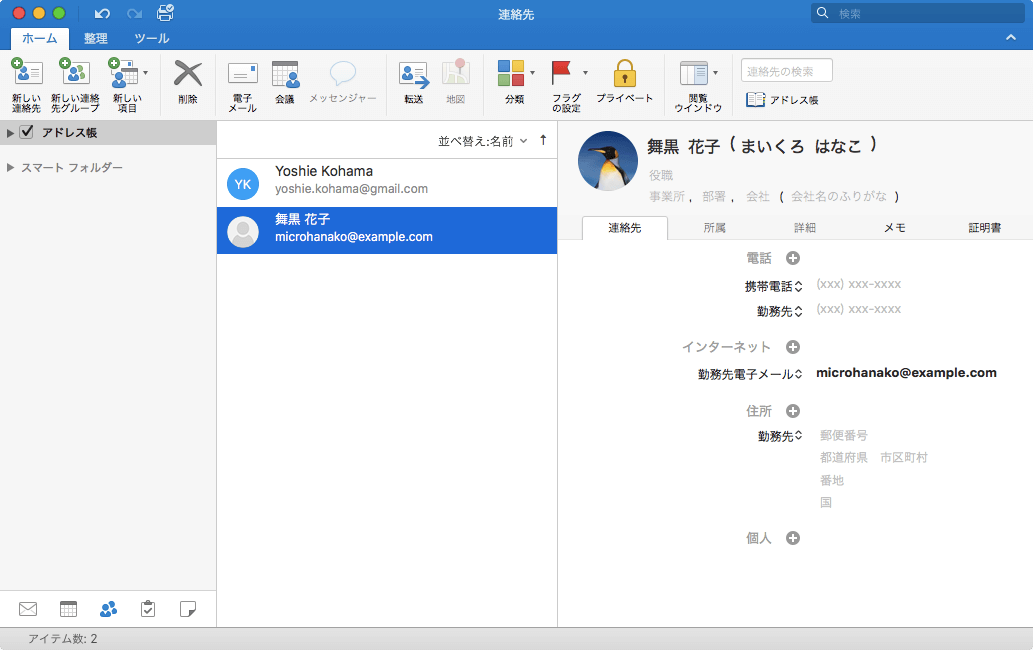Image resolution: width=1033 pixels, height=650 pixels.
Task: Expand the アドレス帳 tree triangle
Action: 10,133
